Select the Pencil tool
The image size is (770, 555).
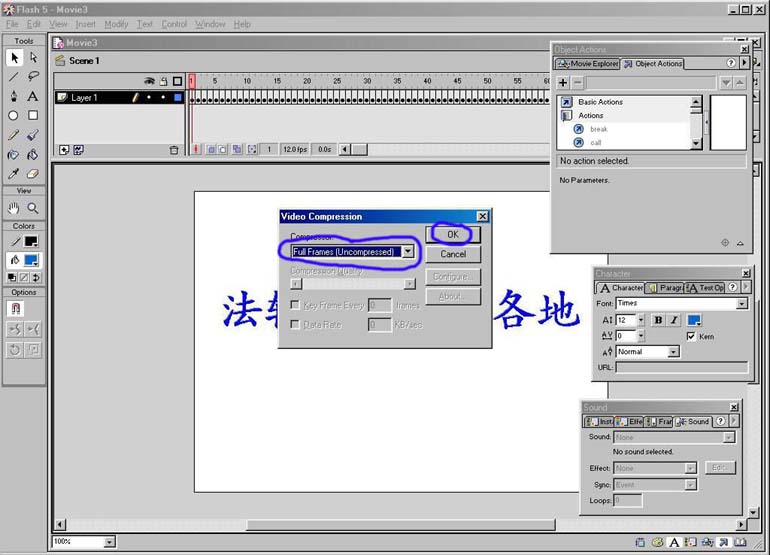click(14, 135)
